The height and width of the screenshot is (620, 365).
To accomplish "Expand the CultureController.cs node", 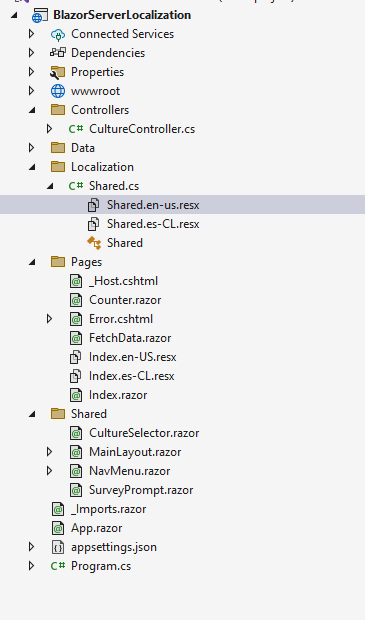I will (x=49, y=129).
